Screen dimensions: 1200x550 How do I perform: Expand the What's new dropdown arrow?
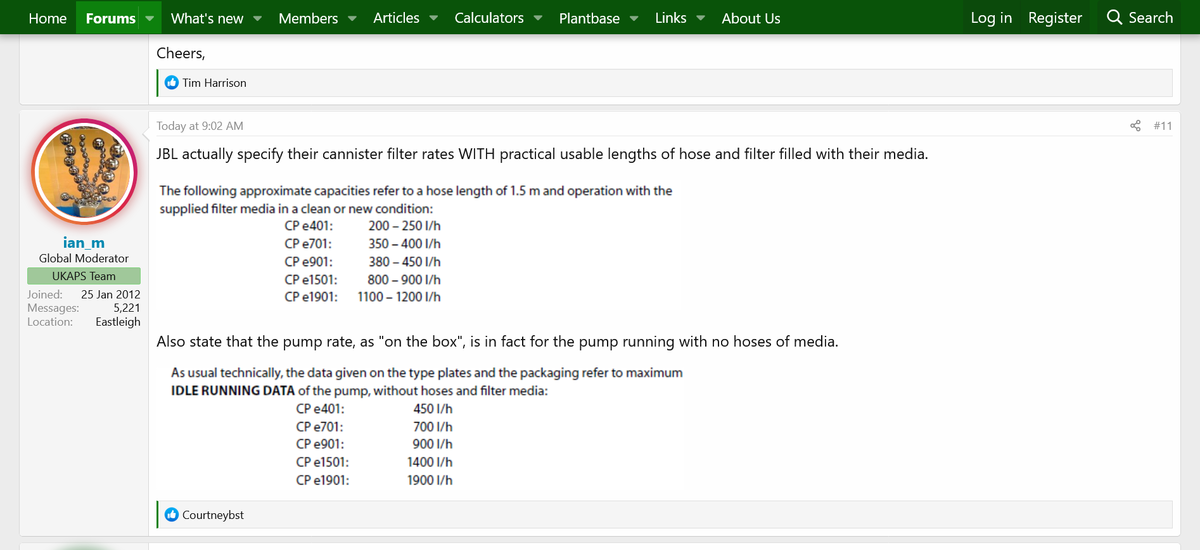(257, 18)
